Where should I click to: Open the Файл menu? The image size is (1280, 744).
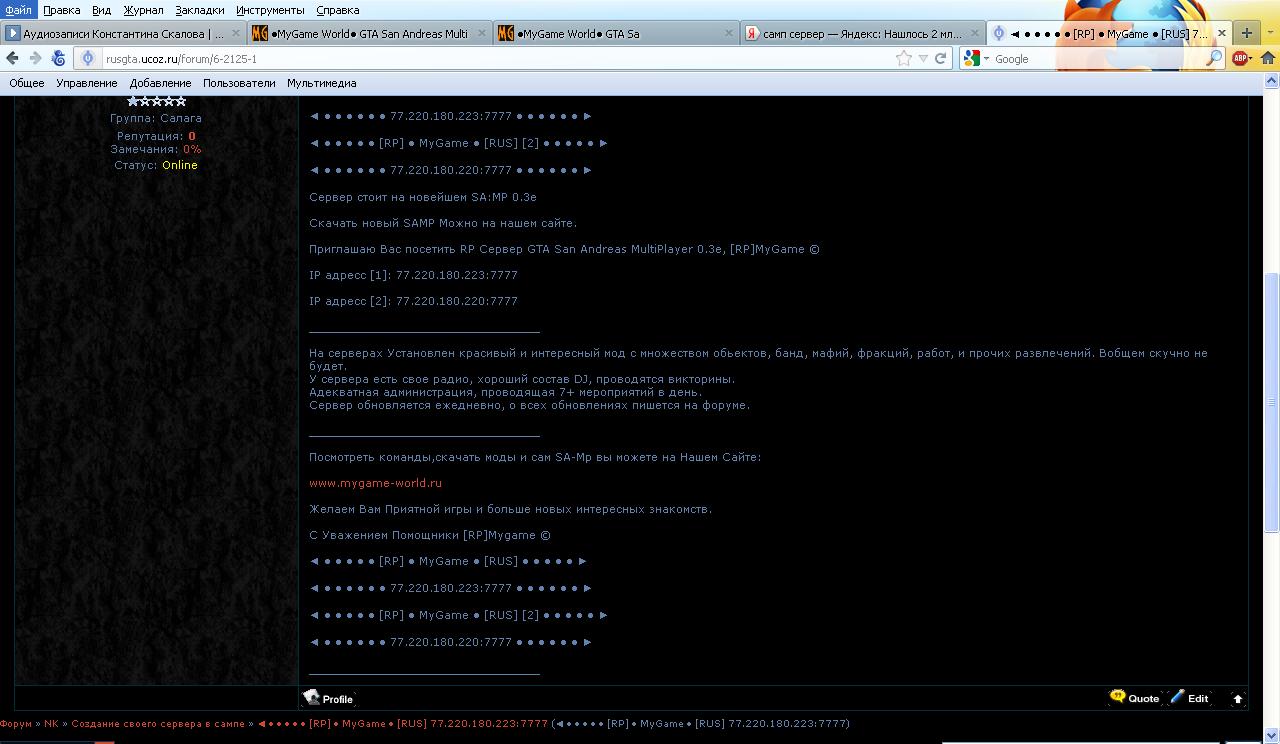18,10
